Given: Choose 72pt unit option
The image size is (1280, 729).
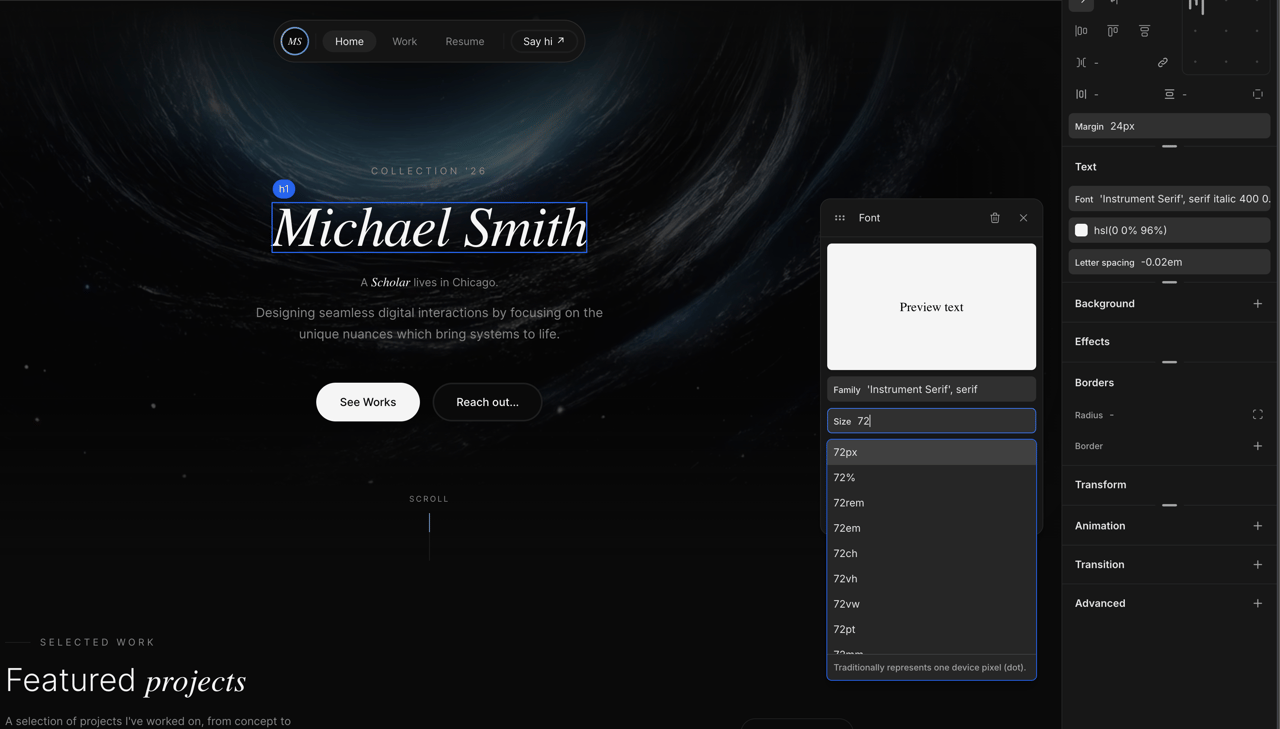Looking at the screenshot, I should (x=931, y=630).
